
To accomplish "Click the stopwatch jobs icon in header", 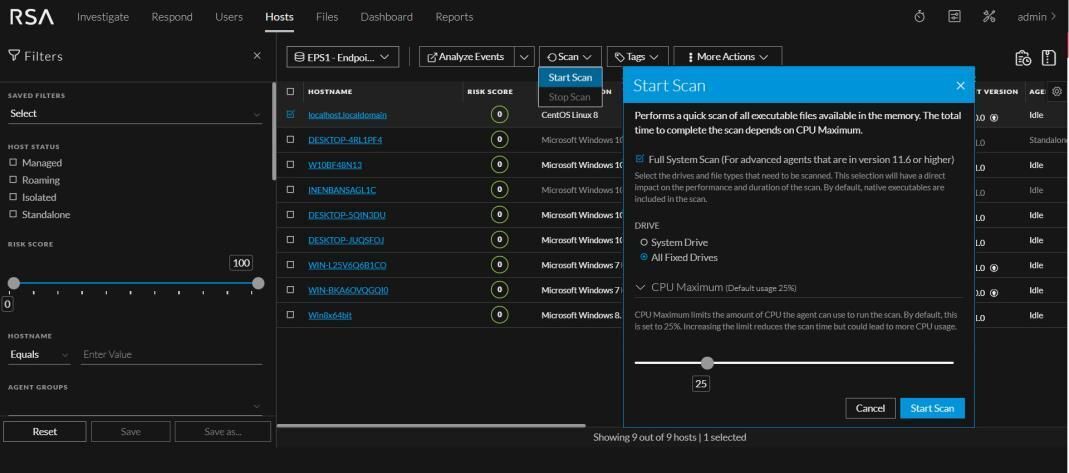I will (x=920, y=16).
